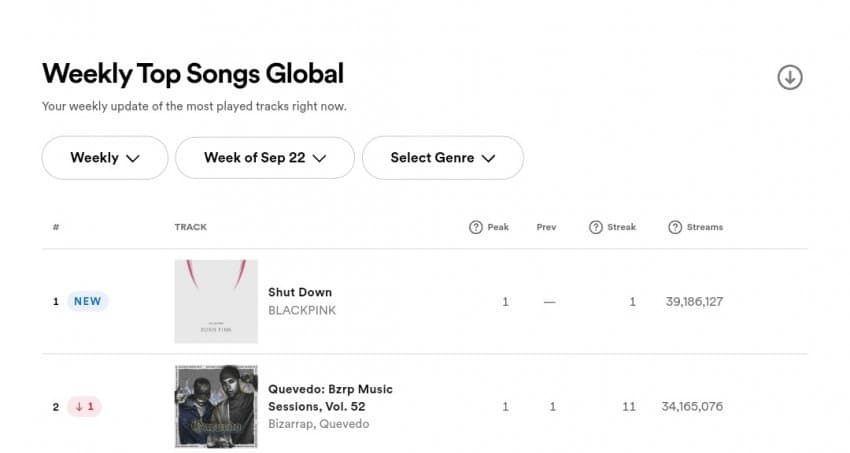Screen dimensions: 850x453
Task: Open the BLACKPINK artist link
Action: click(x=302, y=310)
